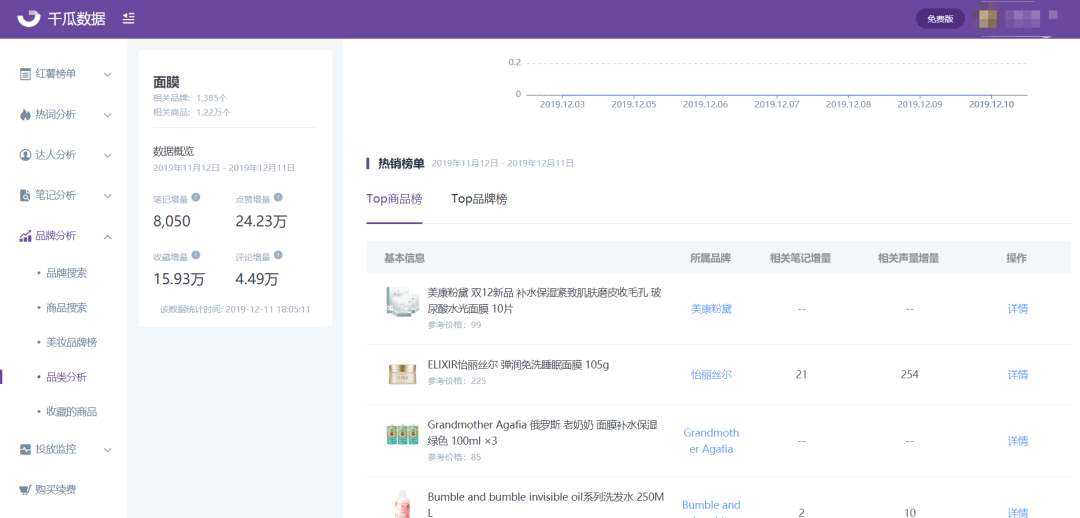Image resolution: width=1080 pixels, height=518 pixels.
Task: Click the ELIXIR sleeping mask jar thumbnail
Action: click(x=402, y=374)
